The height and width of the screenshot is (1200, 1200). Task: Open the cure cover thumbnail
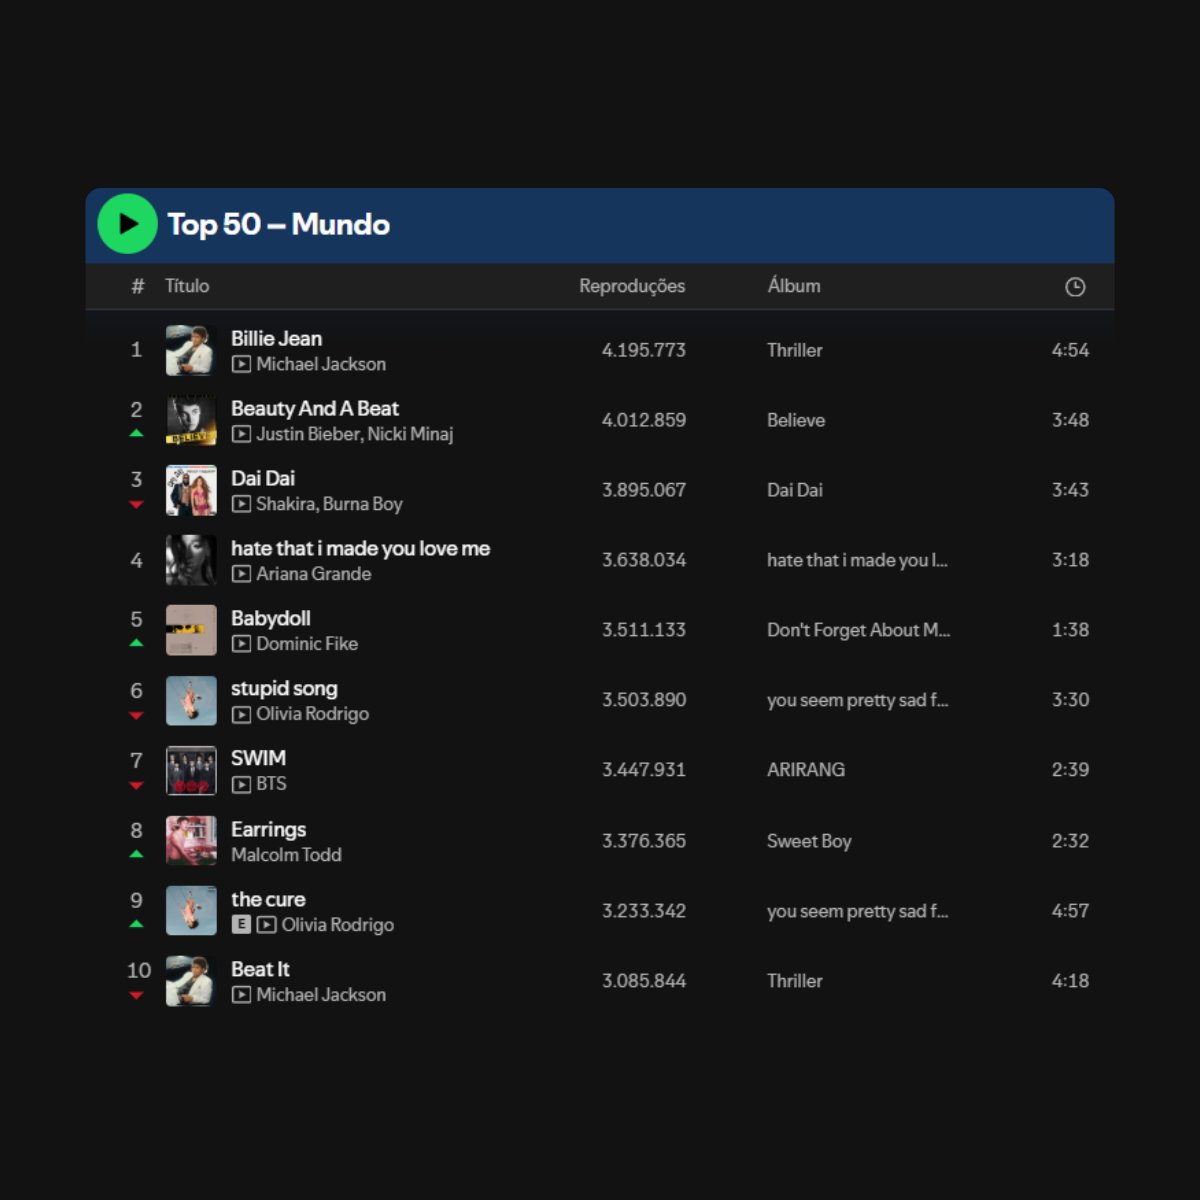point(191,911)
